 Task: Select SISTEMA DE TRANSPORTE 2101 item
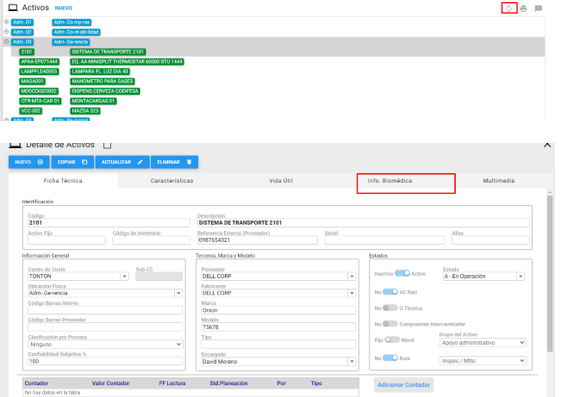tap(108, 52)
